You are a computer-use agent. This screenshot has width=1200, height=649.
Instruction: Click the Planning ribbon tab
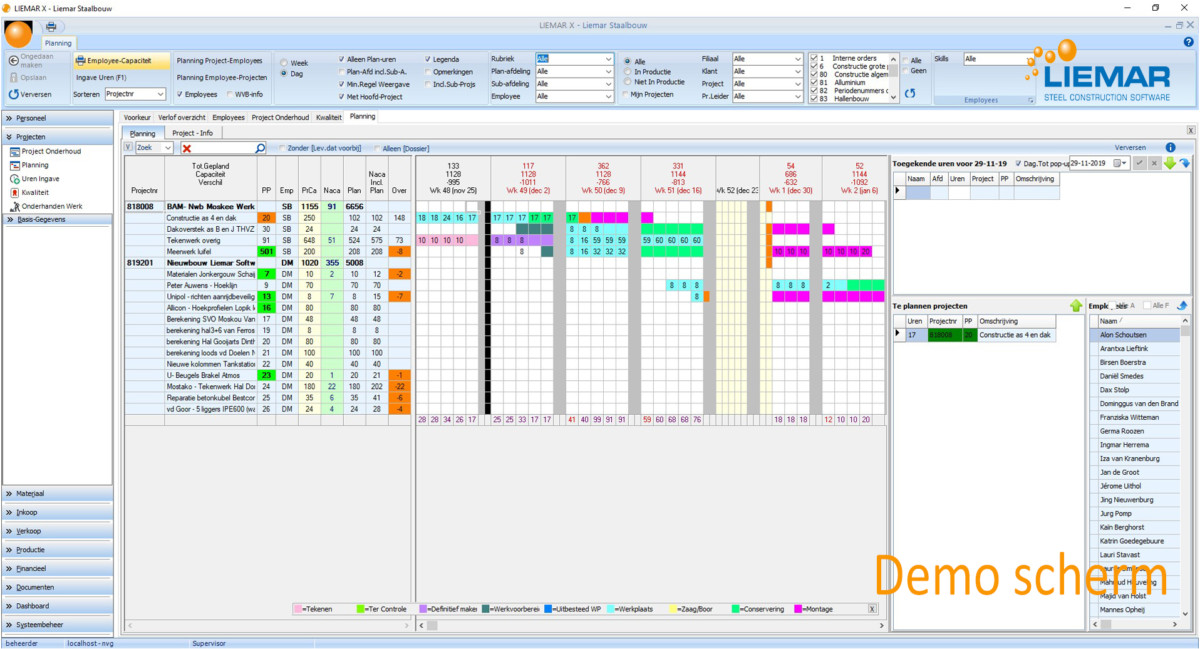(58, 43)
